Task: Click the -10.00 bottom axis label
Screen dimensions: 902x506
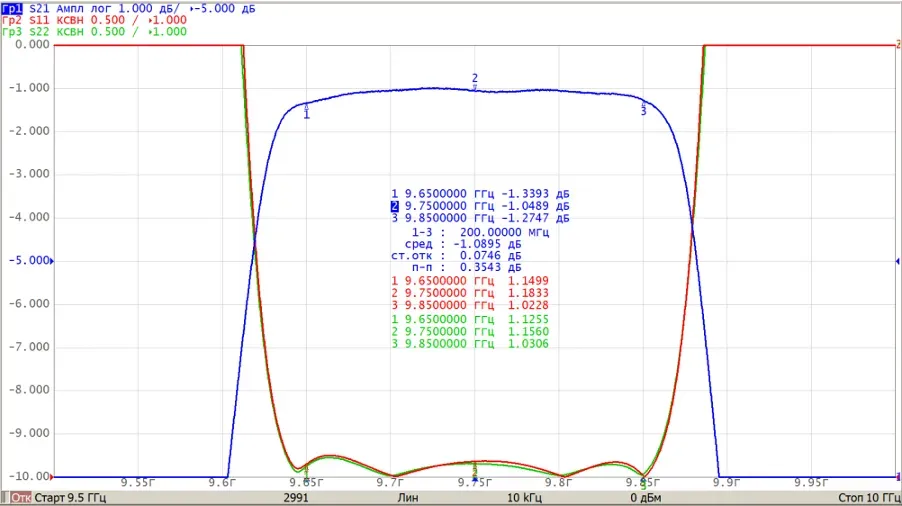Action: coord(29,476)
